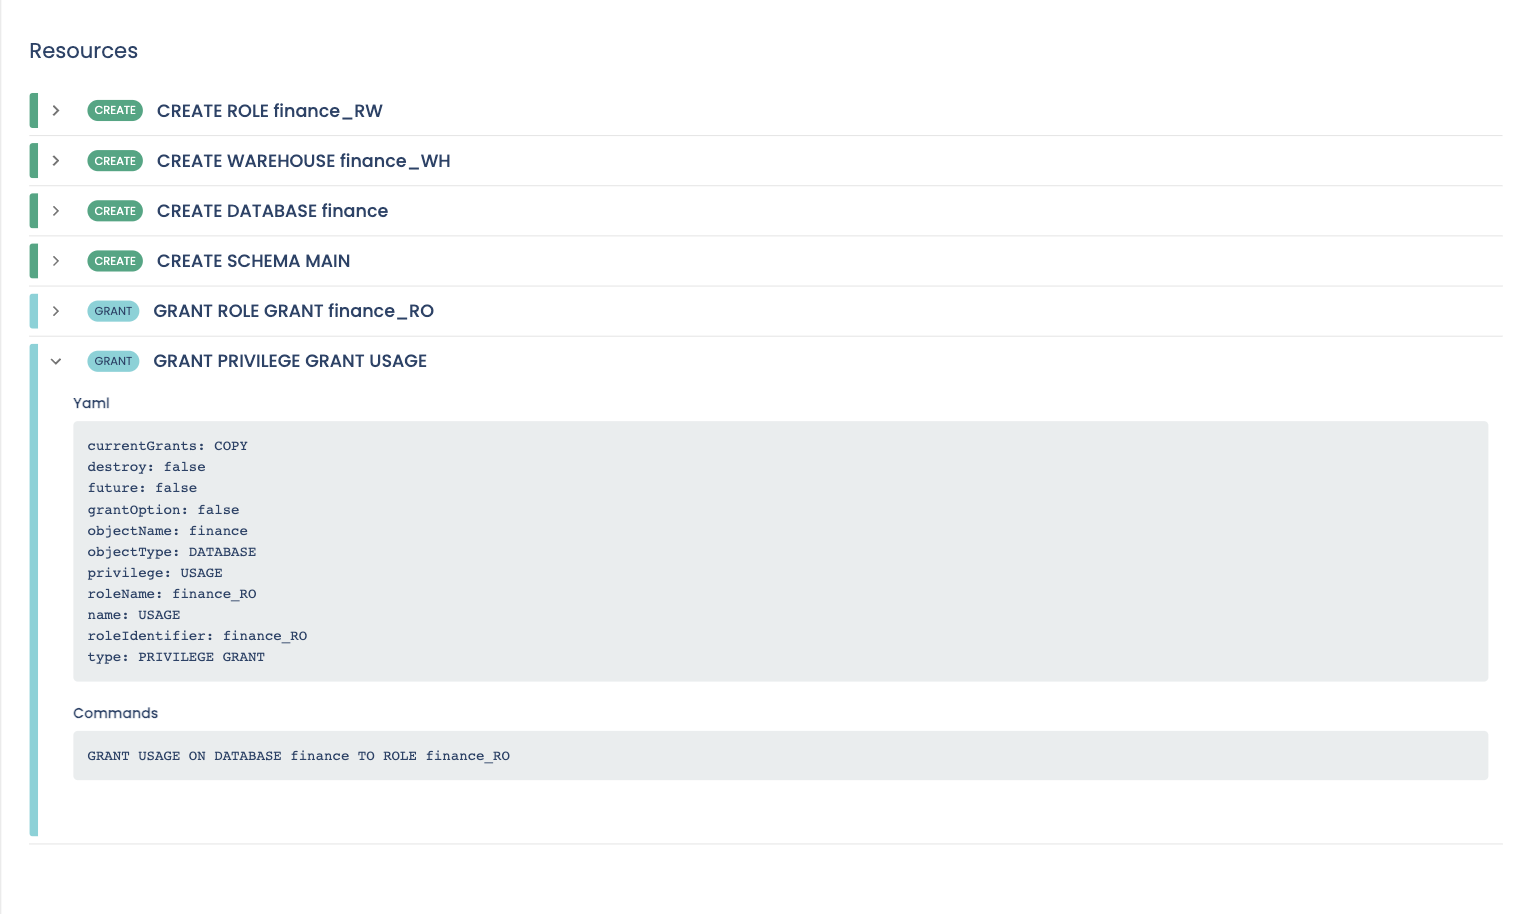Expand the CREATE ROLE finance_RW entry

(55, 110)
